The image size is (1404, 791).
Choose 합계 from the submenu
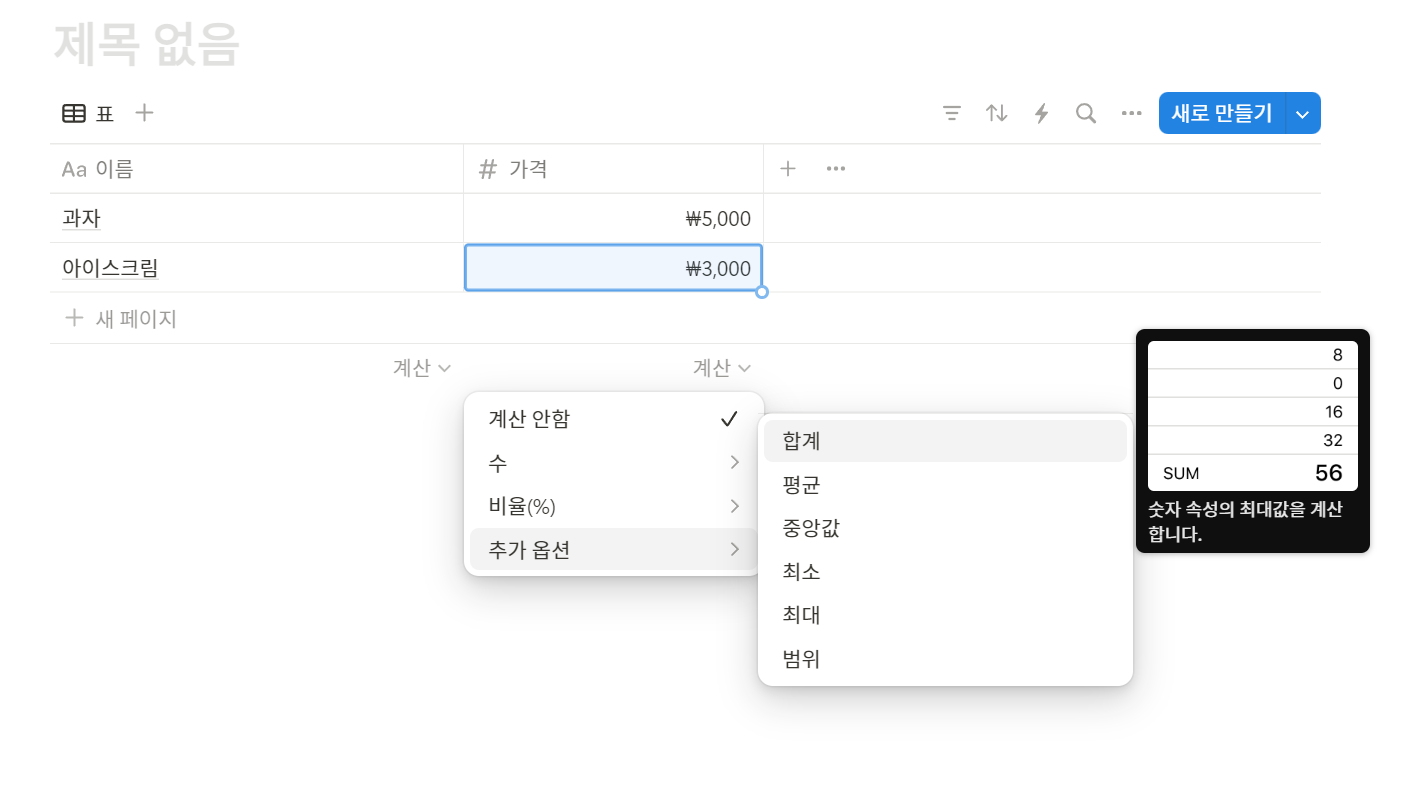coord(945,441)
